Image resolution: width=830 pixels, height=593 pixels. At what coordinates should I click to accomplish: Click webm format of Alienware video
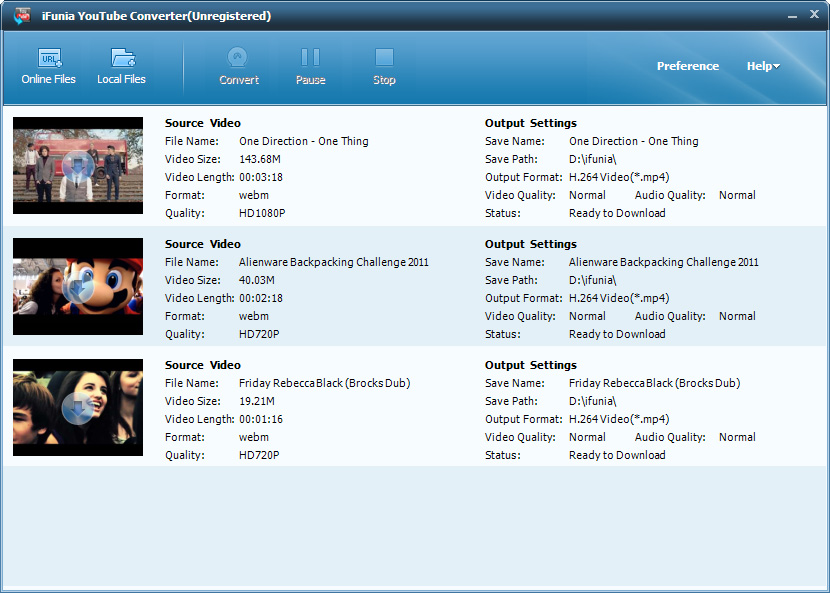(254, 316)
